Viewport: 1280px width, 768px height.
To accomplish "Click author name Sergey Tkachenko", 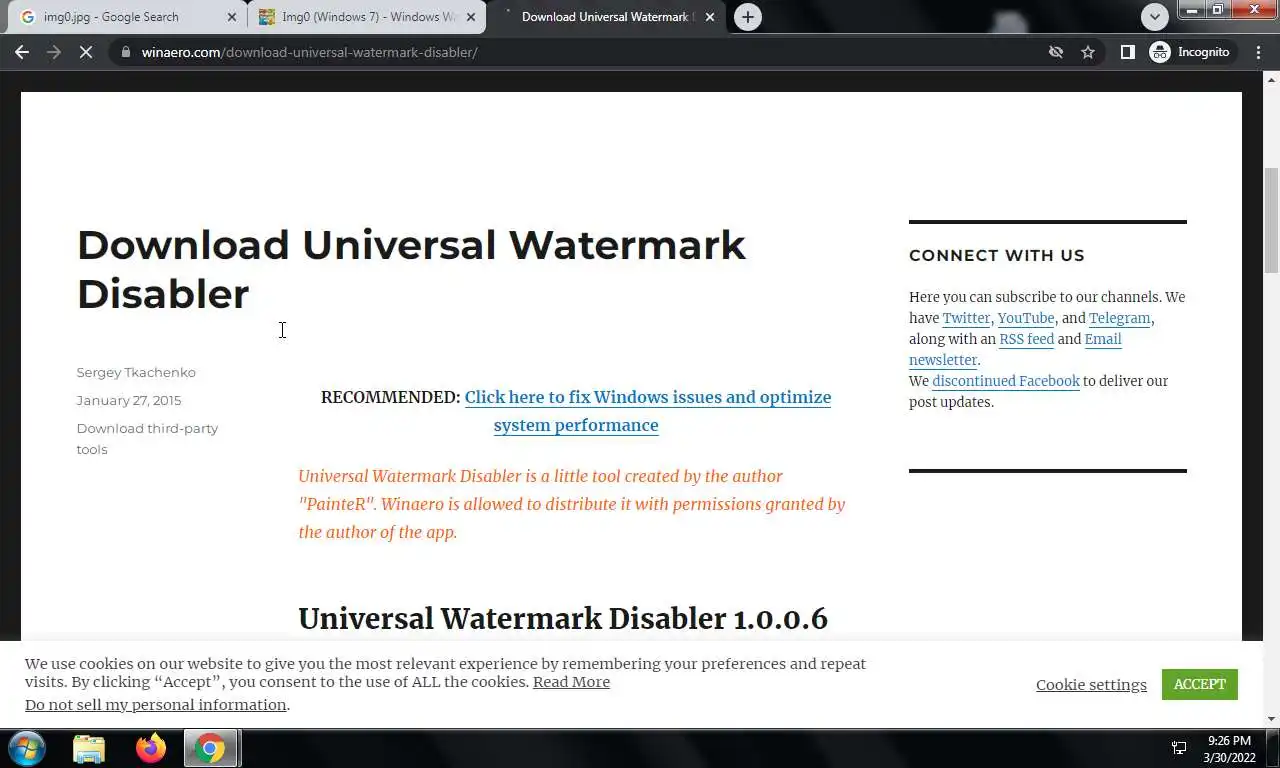I will pos(136,372).
